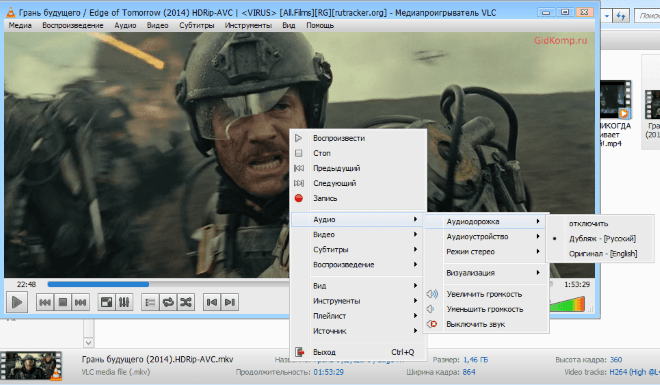Open the Видео menu in menu bar

tap(157, 25)
